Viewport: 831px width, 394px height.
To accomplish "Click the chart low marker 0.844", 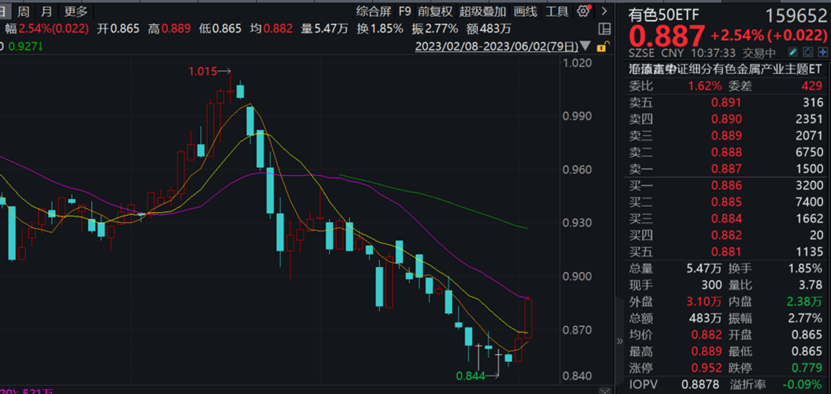I will (471, 376).
